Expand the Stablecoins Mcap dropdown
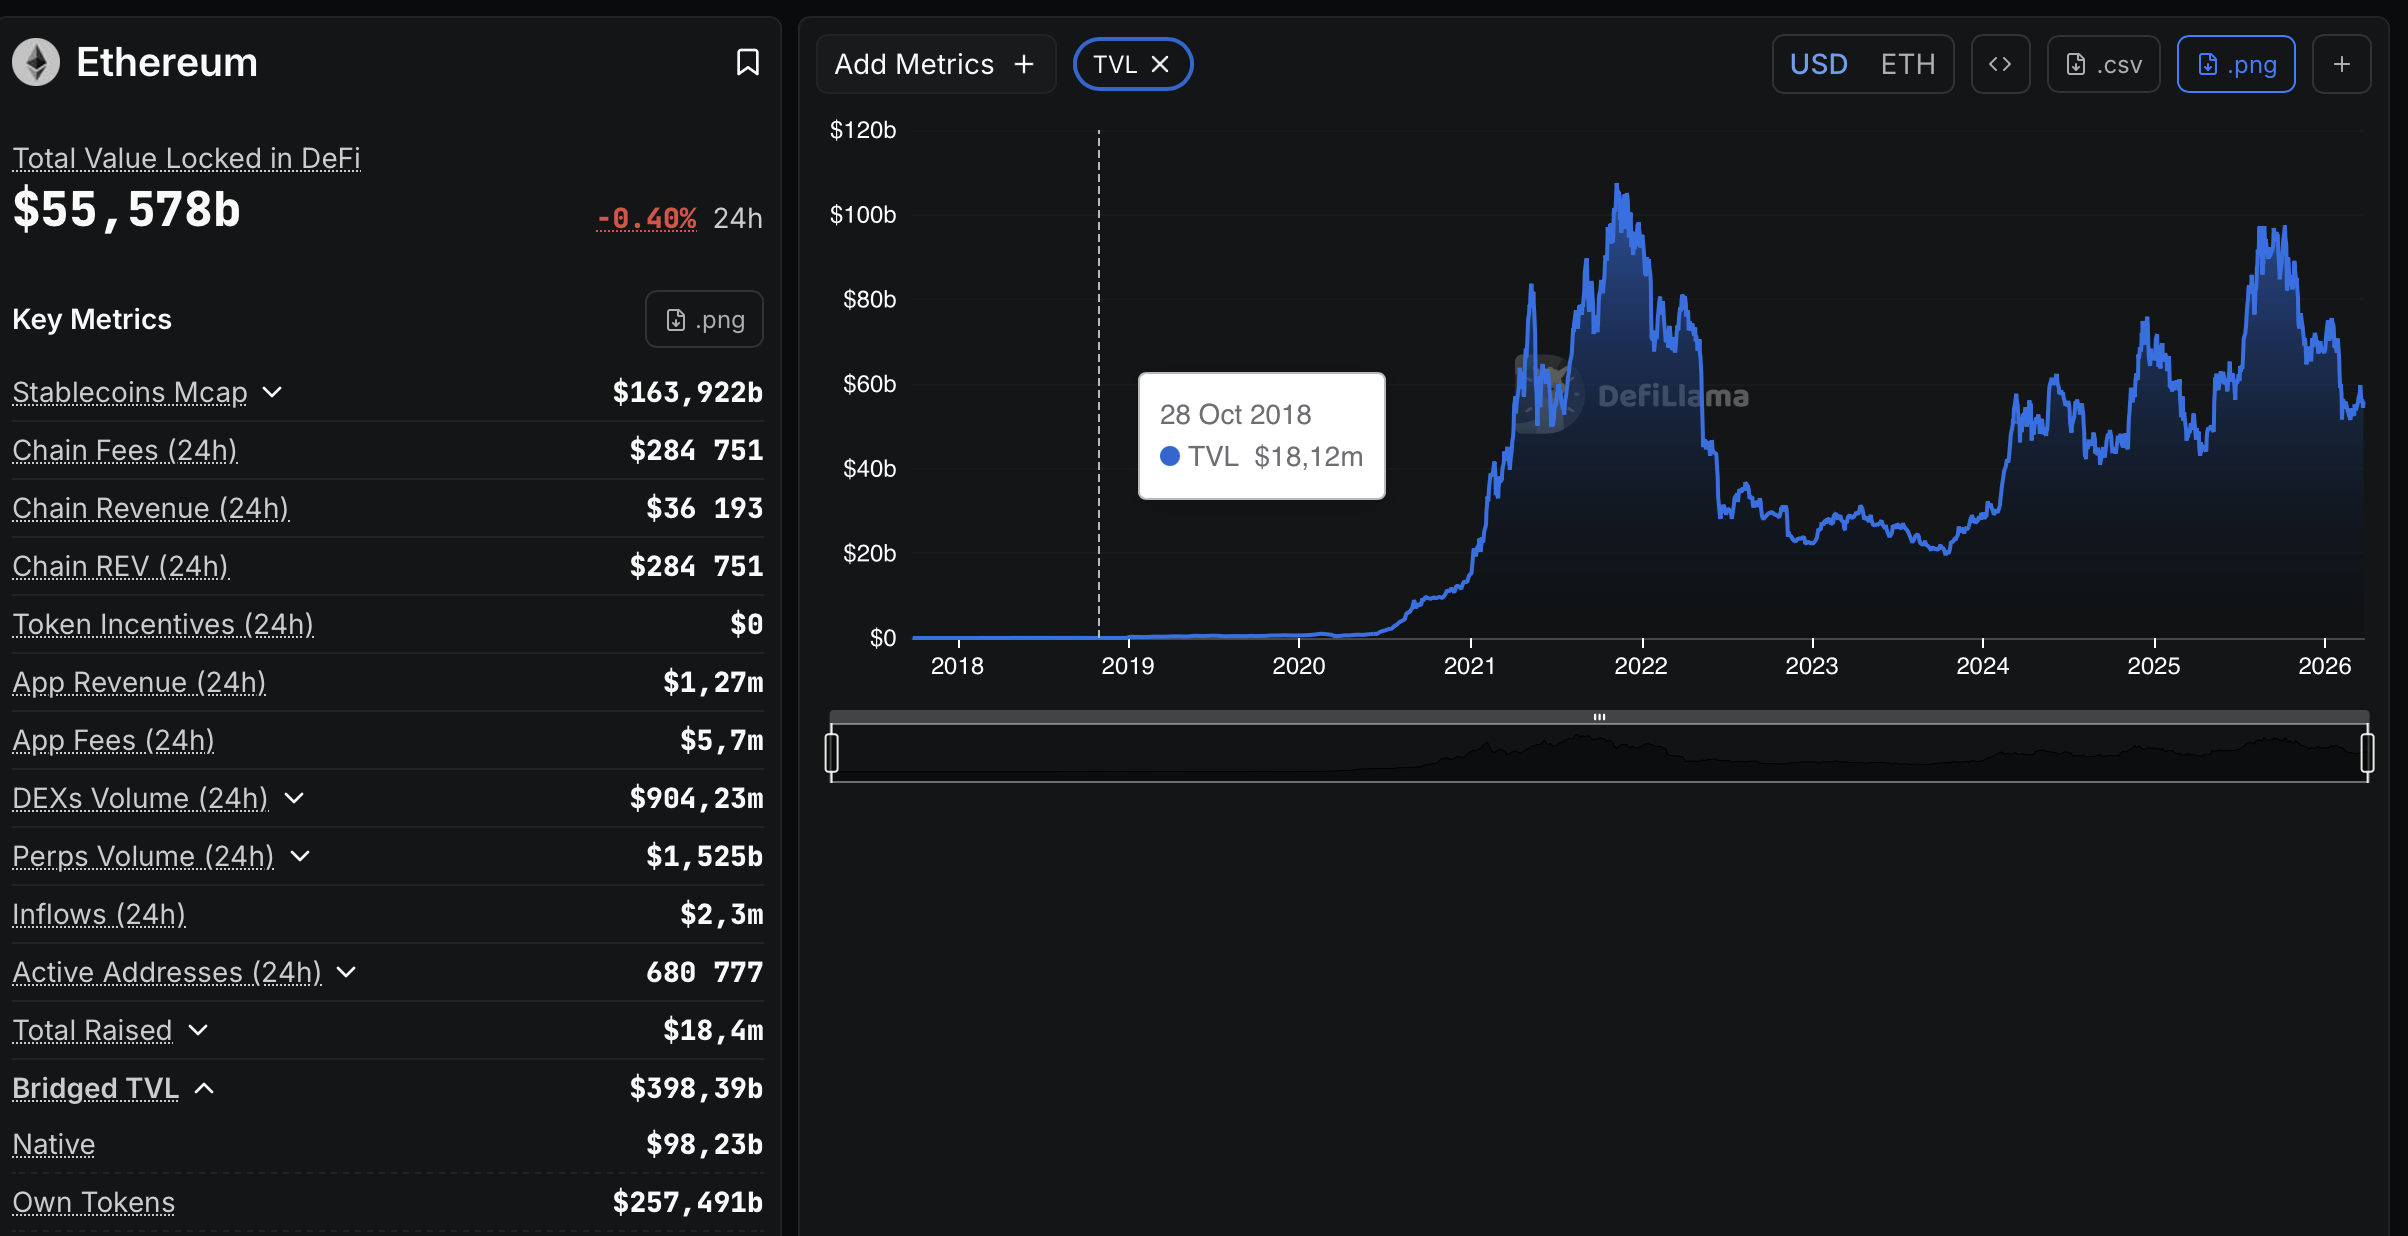The height and width of the screenshot is (1236, 2408). (272, 393)
